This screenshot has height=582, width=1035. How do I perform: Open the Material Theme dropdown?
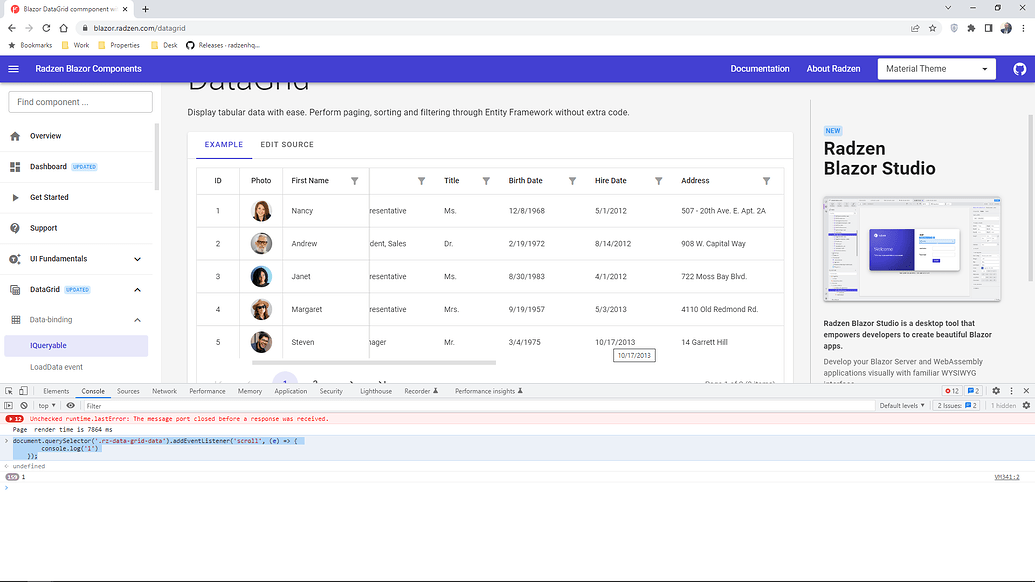coord(937,69)
